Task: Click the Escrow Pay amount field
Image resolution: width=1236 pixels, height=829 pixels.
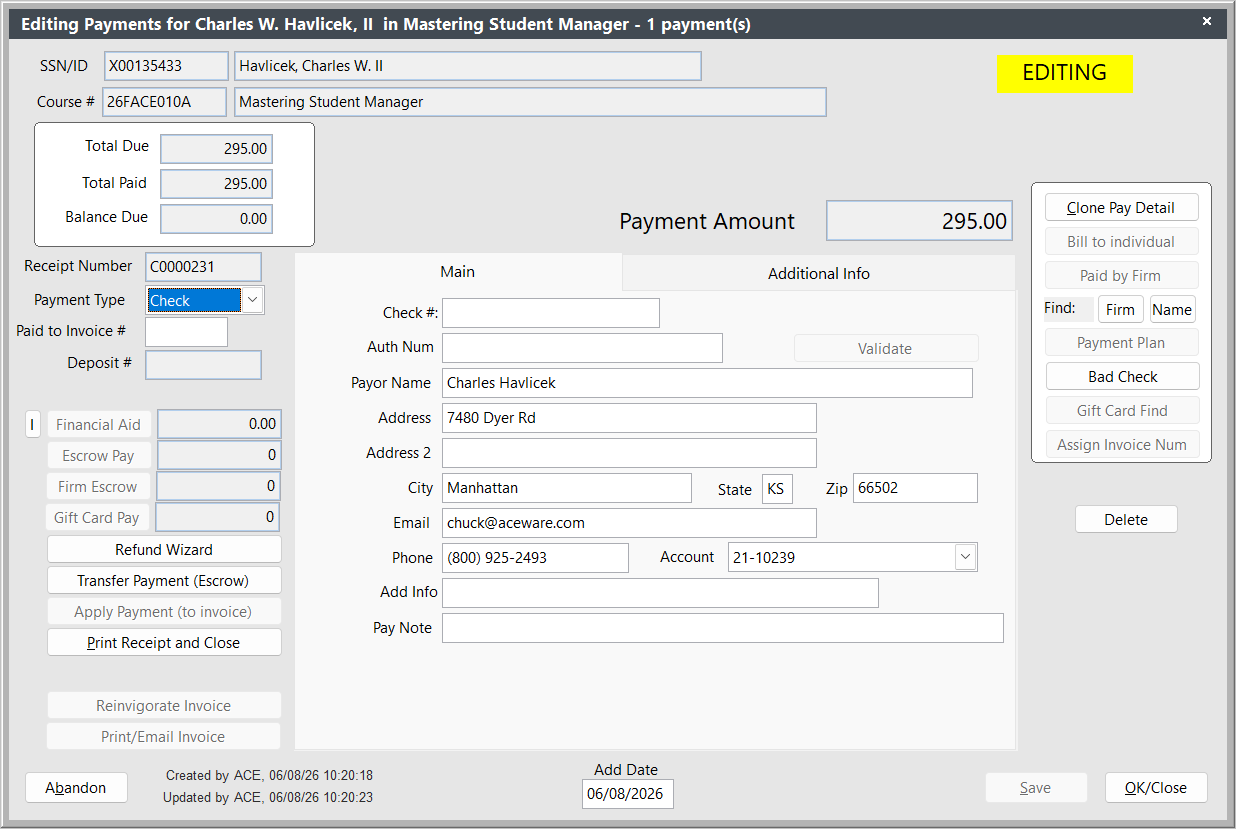Action: tap(219, 455)
